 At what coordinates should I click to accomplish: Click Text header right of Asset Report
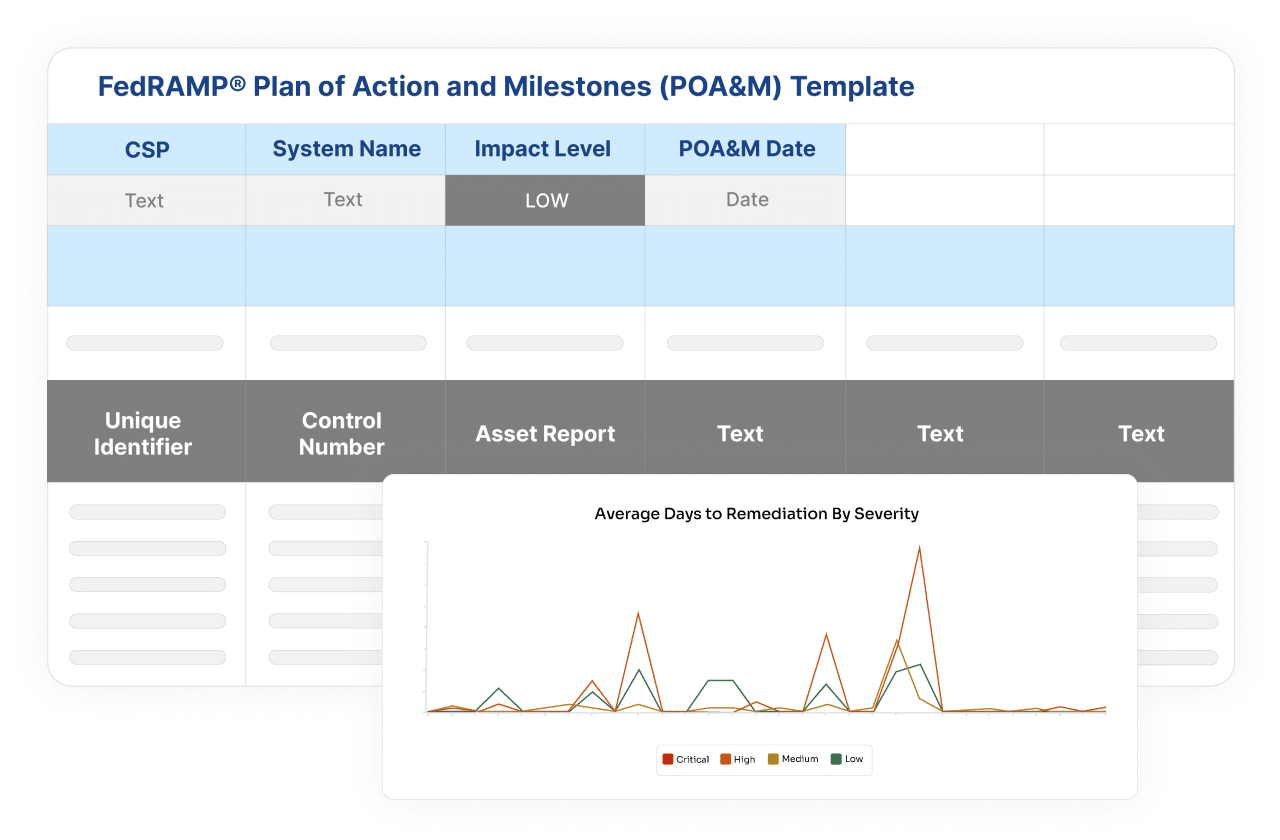740,434
